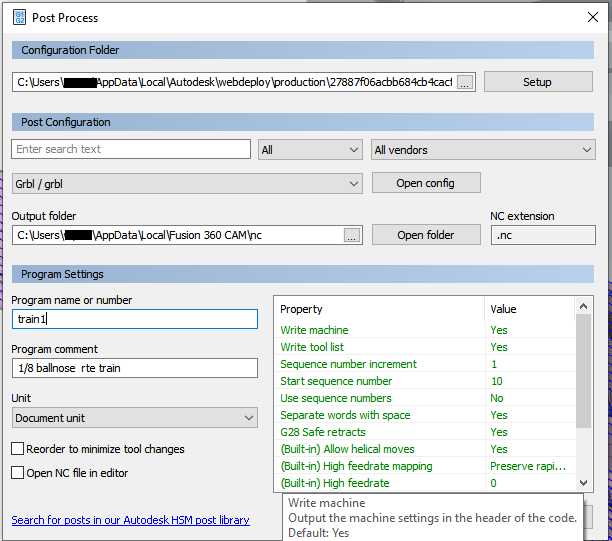Click the Open config button
The width and height of the screenshot is (612, 541).
[x=426, y=183]
